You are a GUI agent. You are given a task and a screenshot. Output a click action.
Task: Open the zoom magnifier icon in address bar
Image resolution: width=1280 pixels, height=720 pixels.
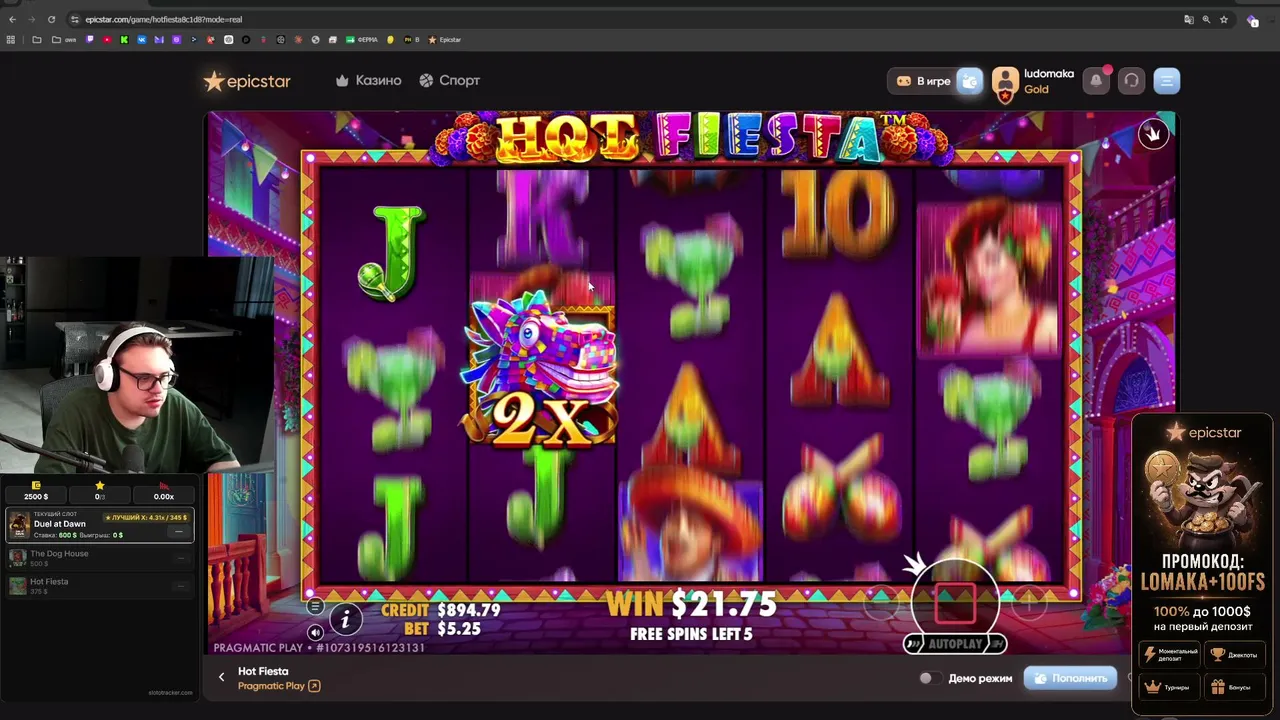click(1206, 19)
